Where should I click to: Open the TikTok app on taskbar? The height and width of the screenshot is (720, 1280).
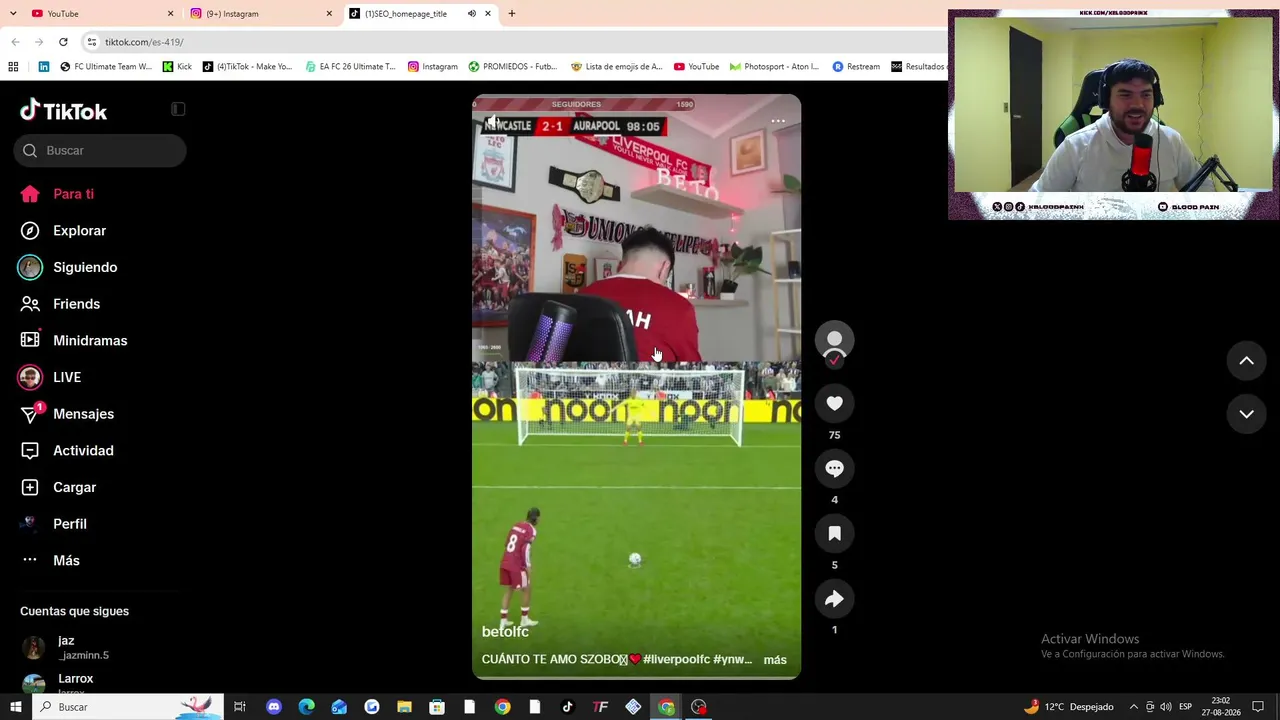point(567,707)
